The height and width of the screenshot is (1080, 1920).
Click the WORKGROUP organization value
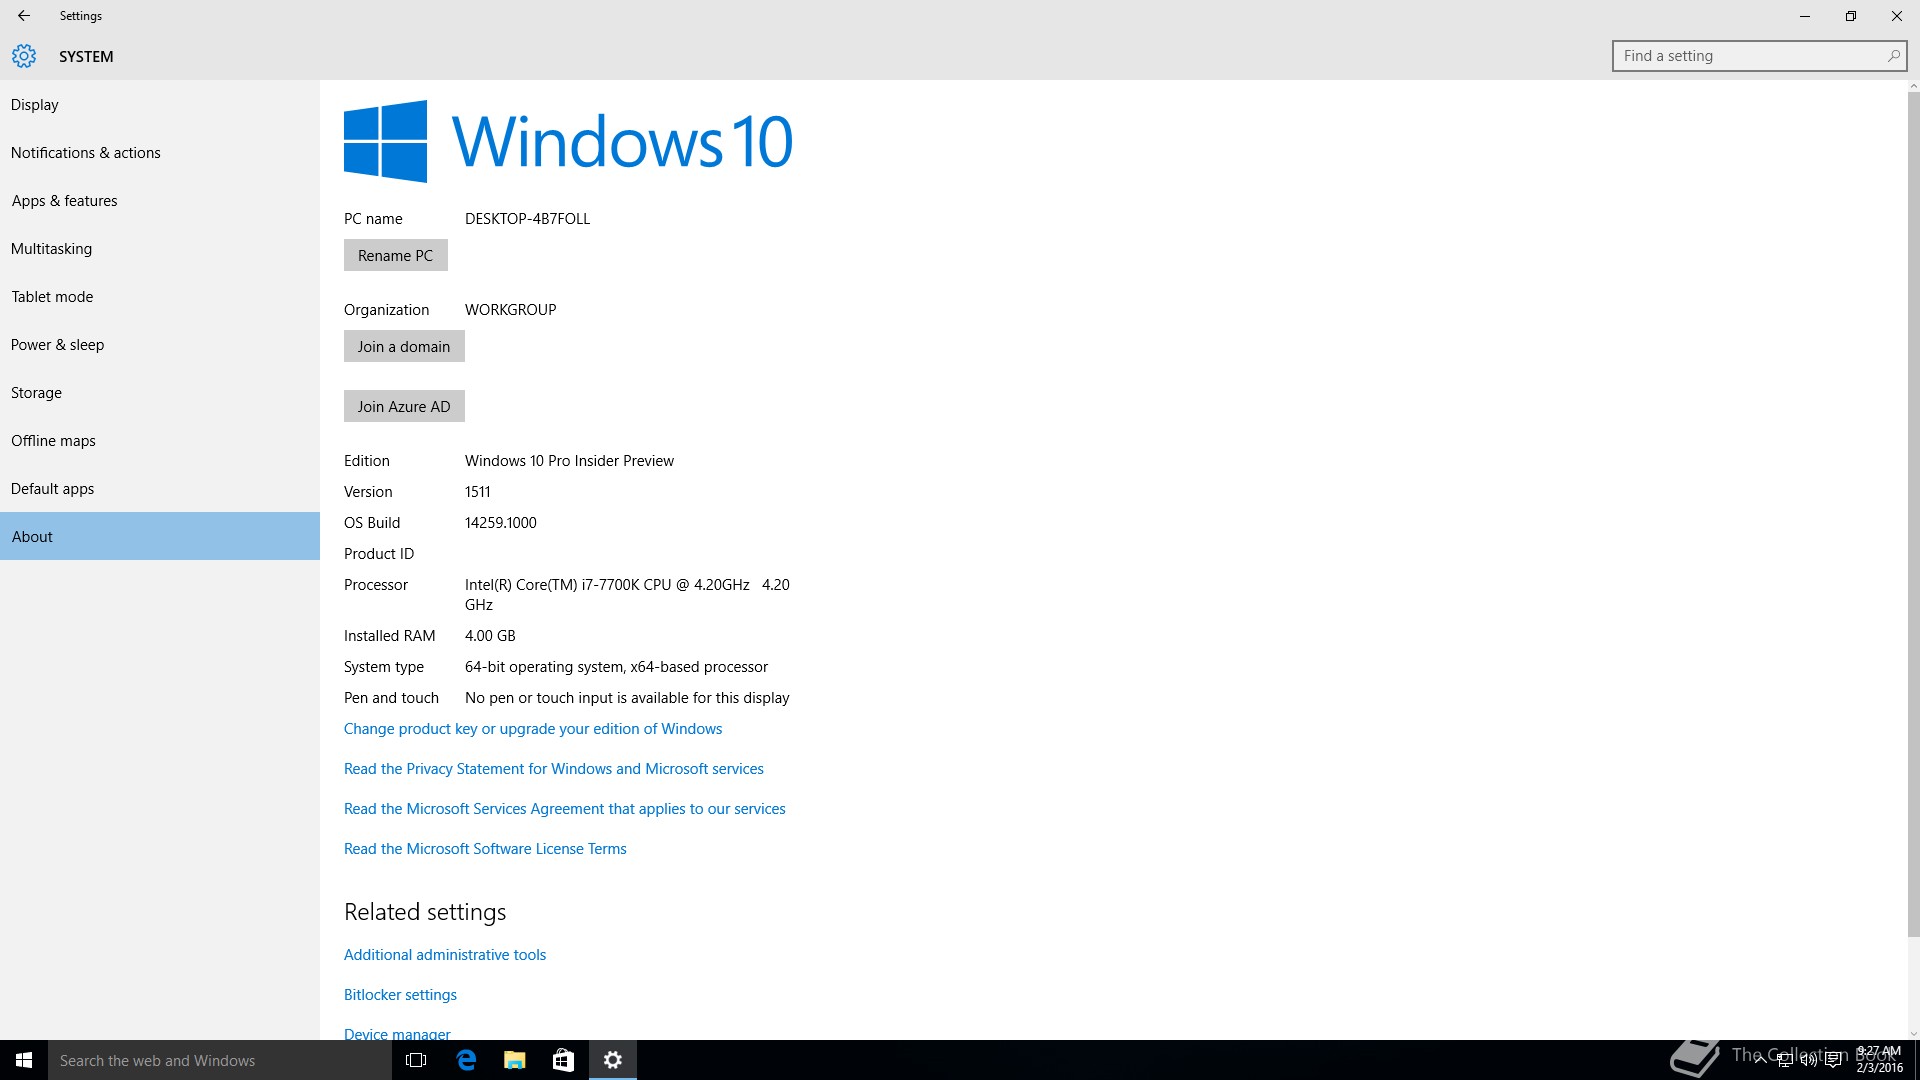click(511, 310)
